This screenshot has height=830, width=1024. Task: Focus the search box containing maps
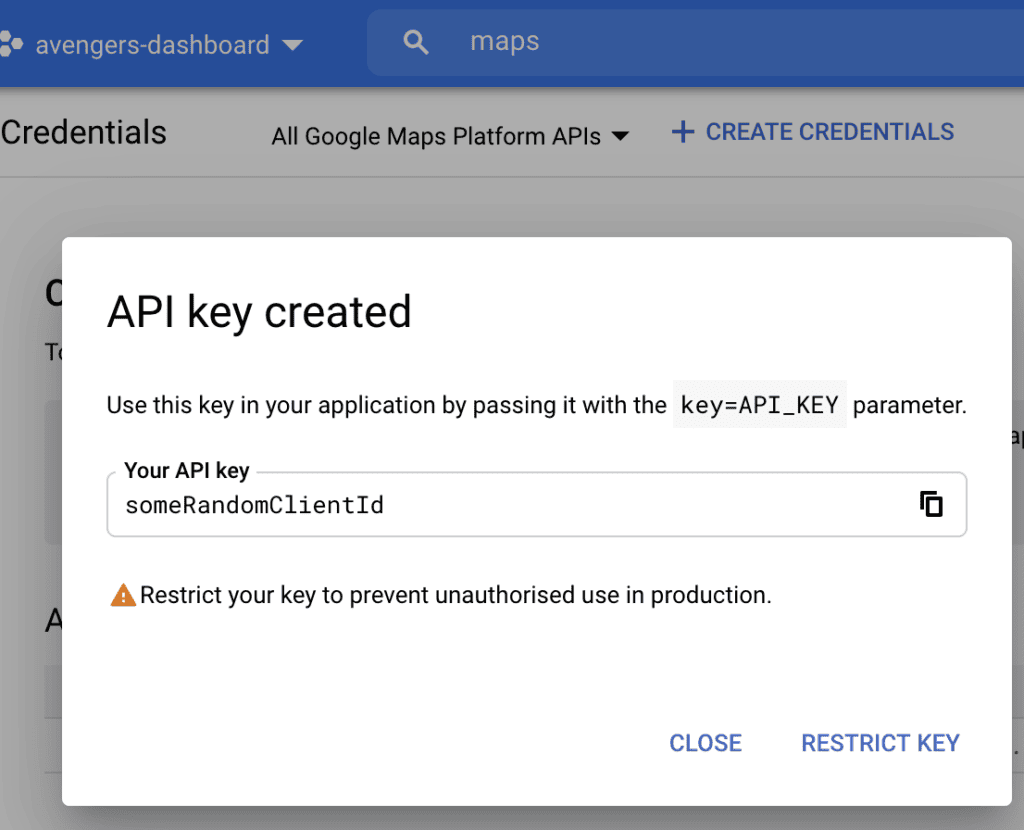(696, 42)
